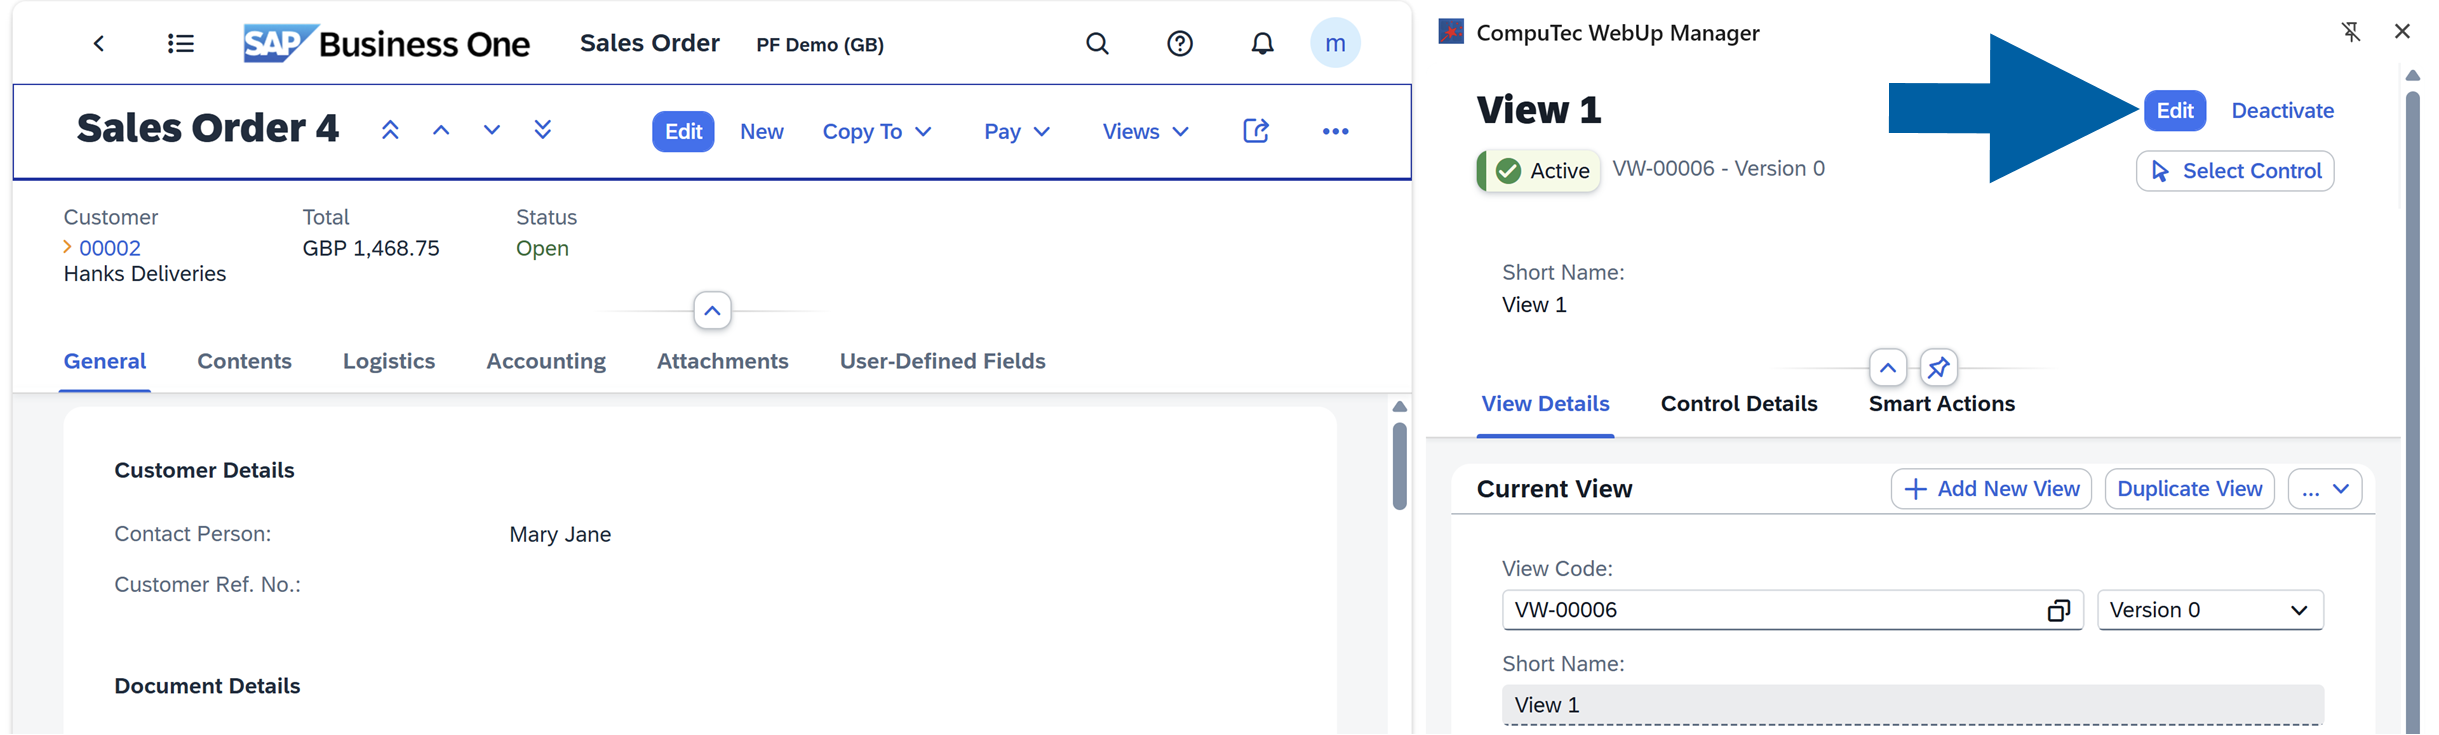Open the Smart Actions tab
2439x735 pixels.
tap(1941, 404)
